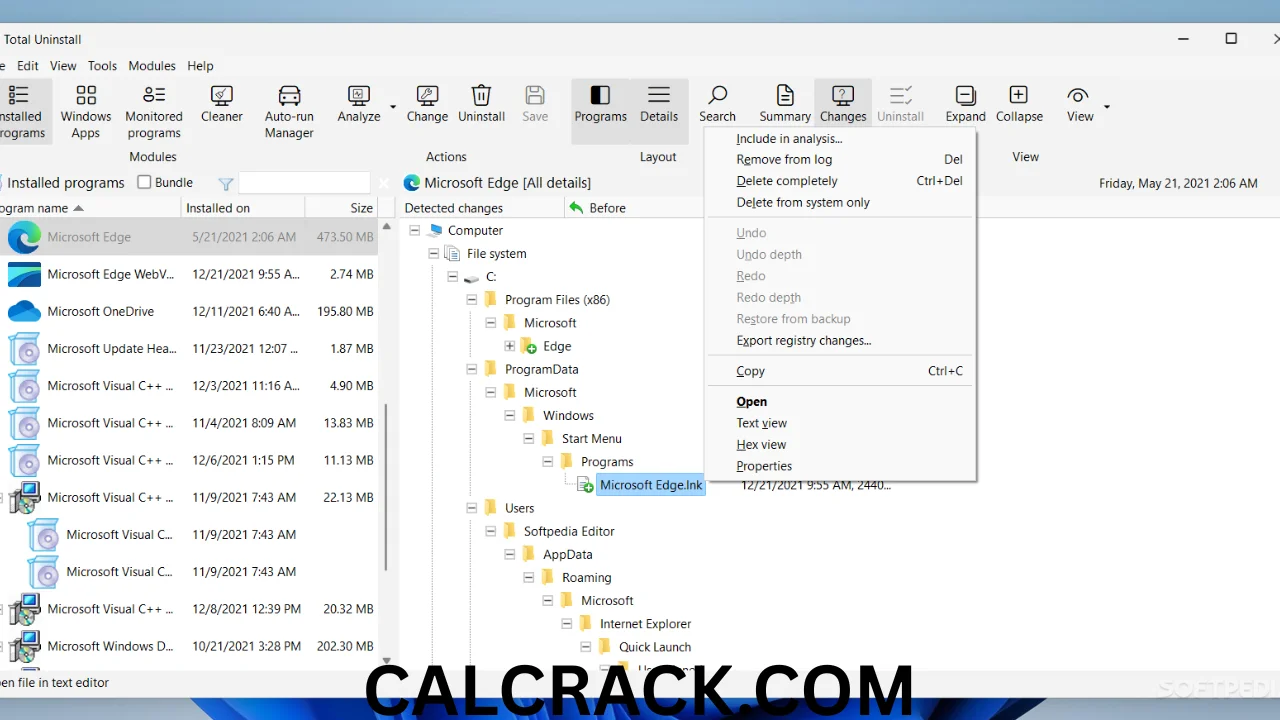1280x720 pixels.
Task: Collapse the Computer tree node
Action: click(414, 230)
